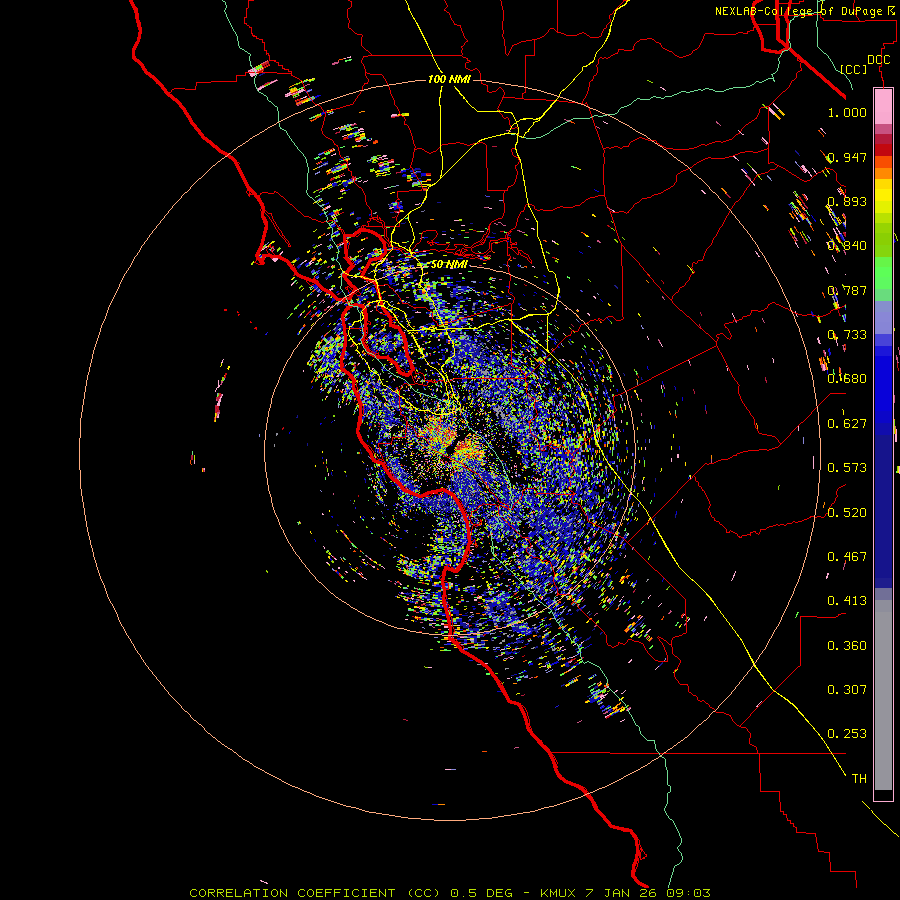The width and height of the screenshot is (900, 900).
Task: Click the 0.360 legend value
Action: click(x=847, y=646)
